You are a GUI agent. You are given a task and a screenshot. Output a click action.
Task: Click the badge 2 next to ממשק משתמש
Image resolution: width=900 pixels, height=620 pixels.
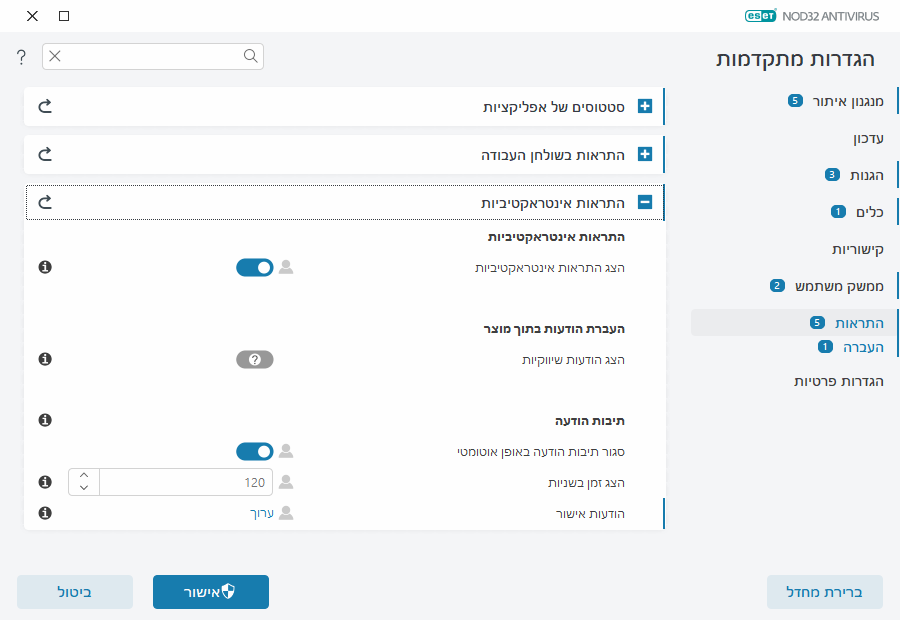click(777, 285)
